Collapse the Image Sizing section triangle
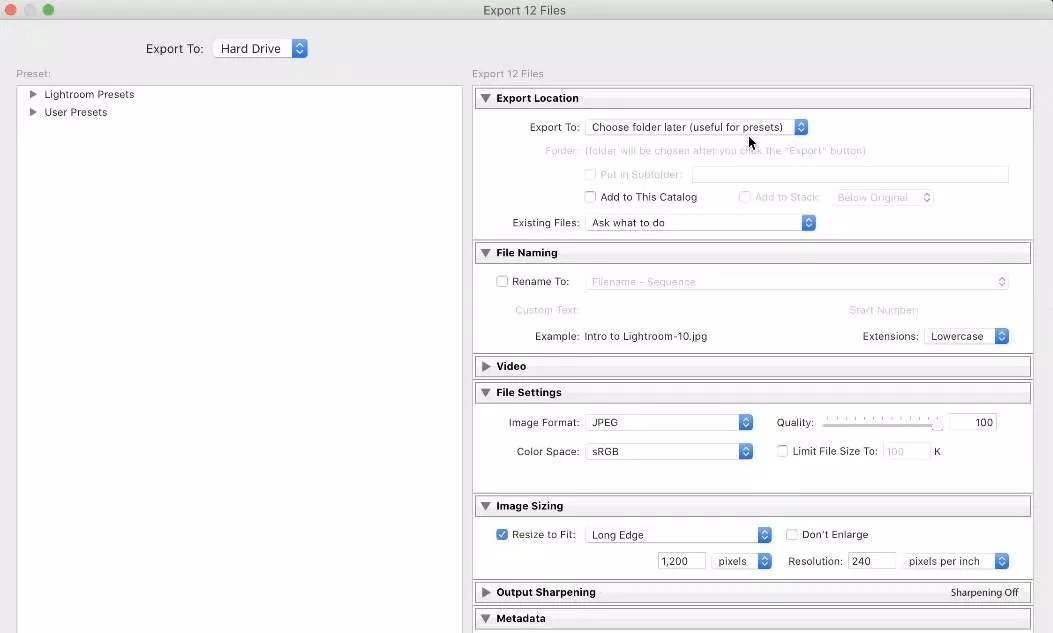Screen dimensions: 1053x633 (x=485, y=507)
